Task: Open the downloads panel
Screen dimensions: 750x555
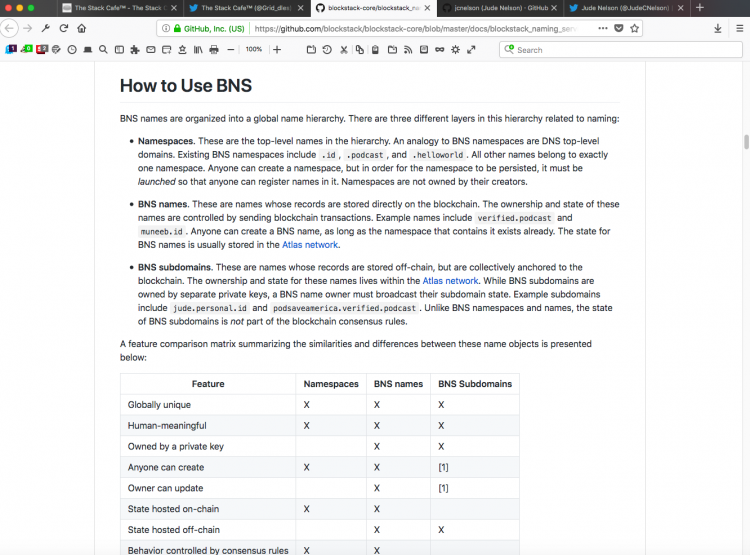Action: tap(717, 29)
